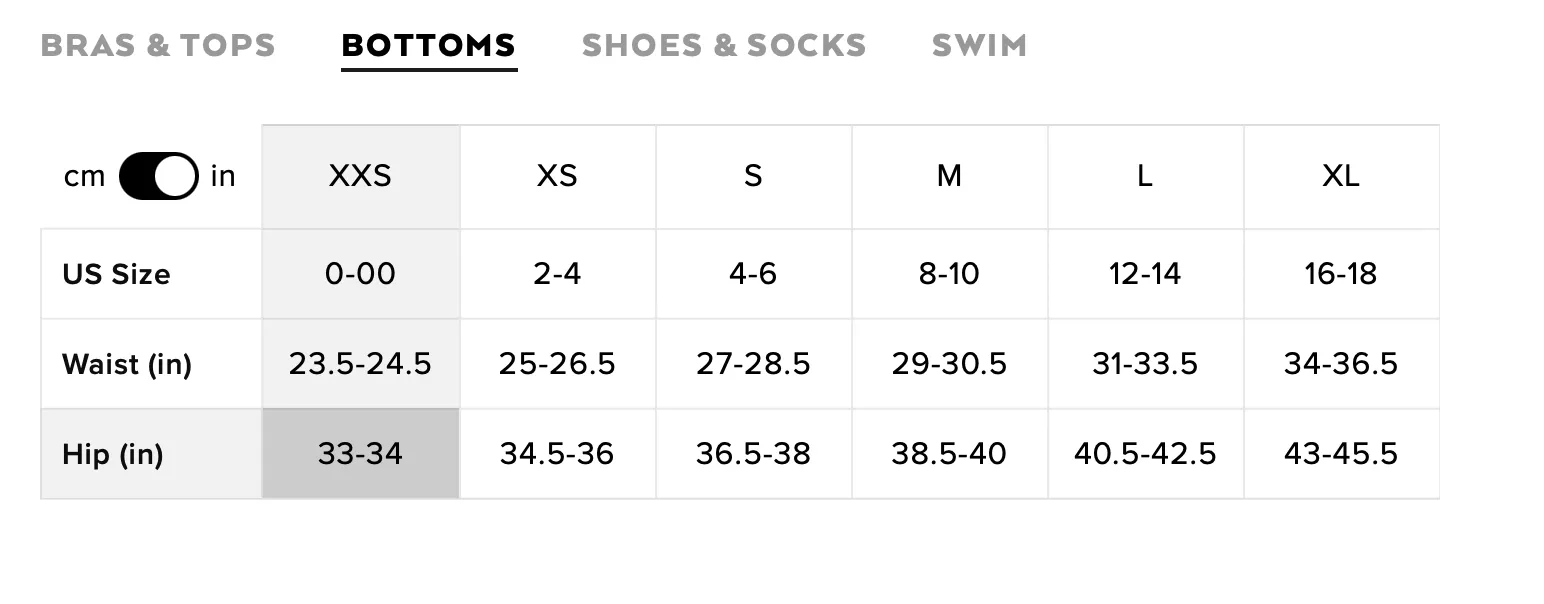Select the XXS size column header

360,177
